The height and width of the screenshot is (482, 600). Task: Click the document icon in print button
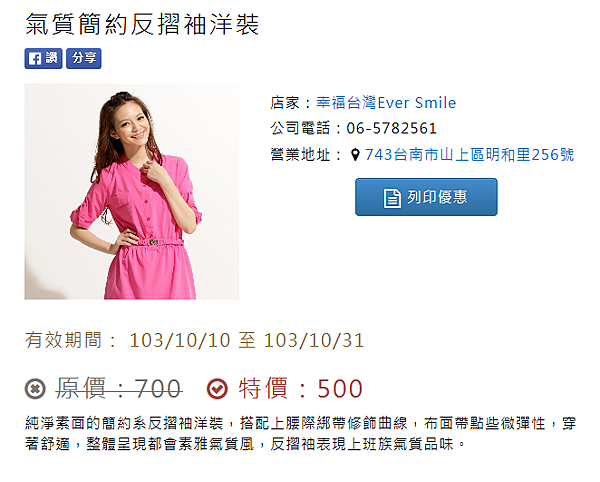click(x=392, y=198)
